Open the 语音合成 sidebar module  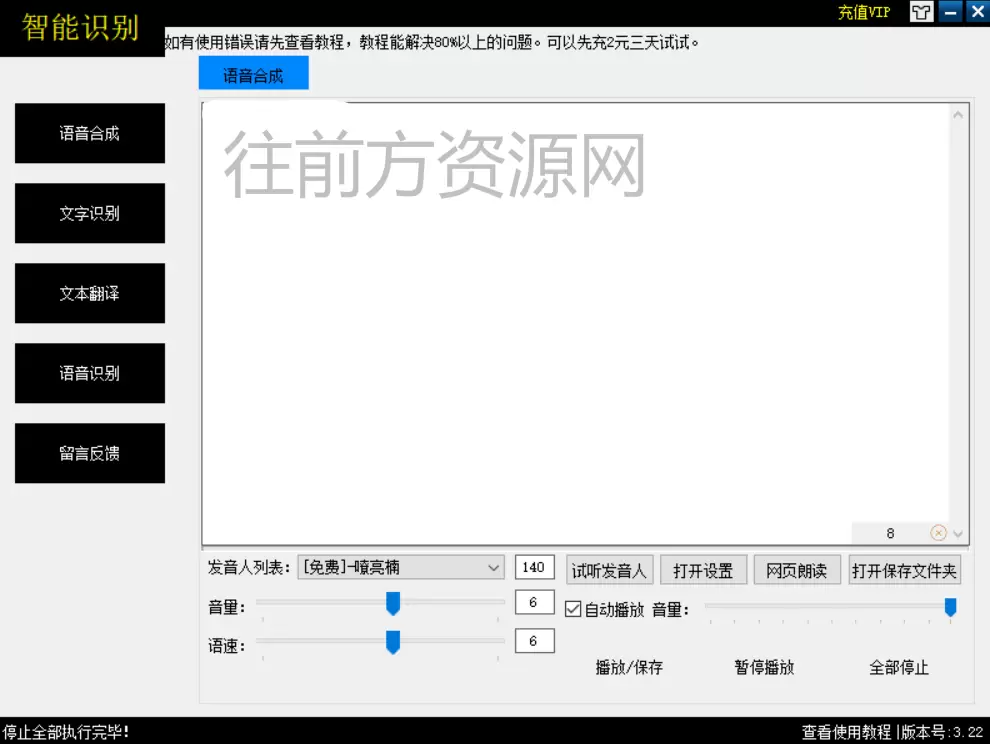90,133
